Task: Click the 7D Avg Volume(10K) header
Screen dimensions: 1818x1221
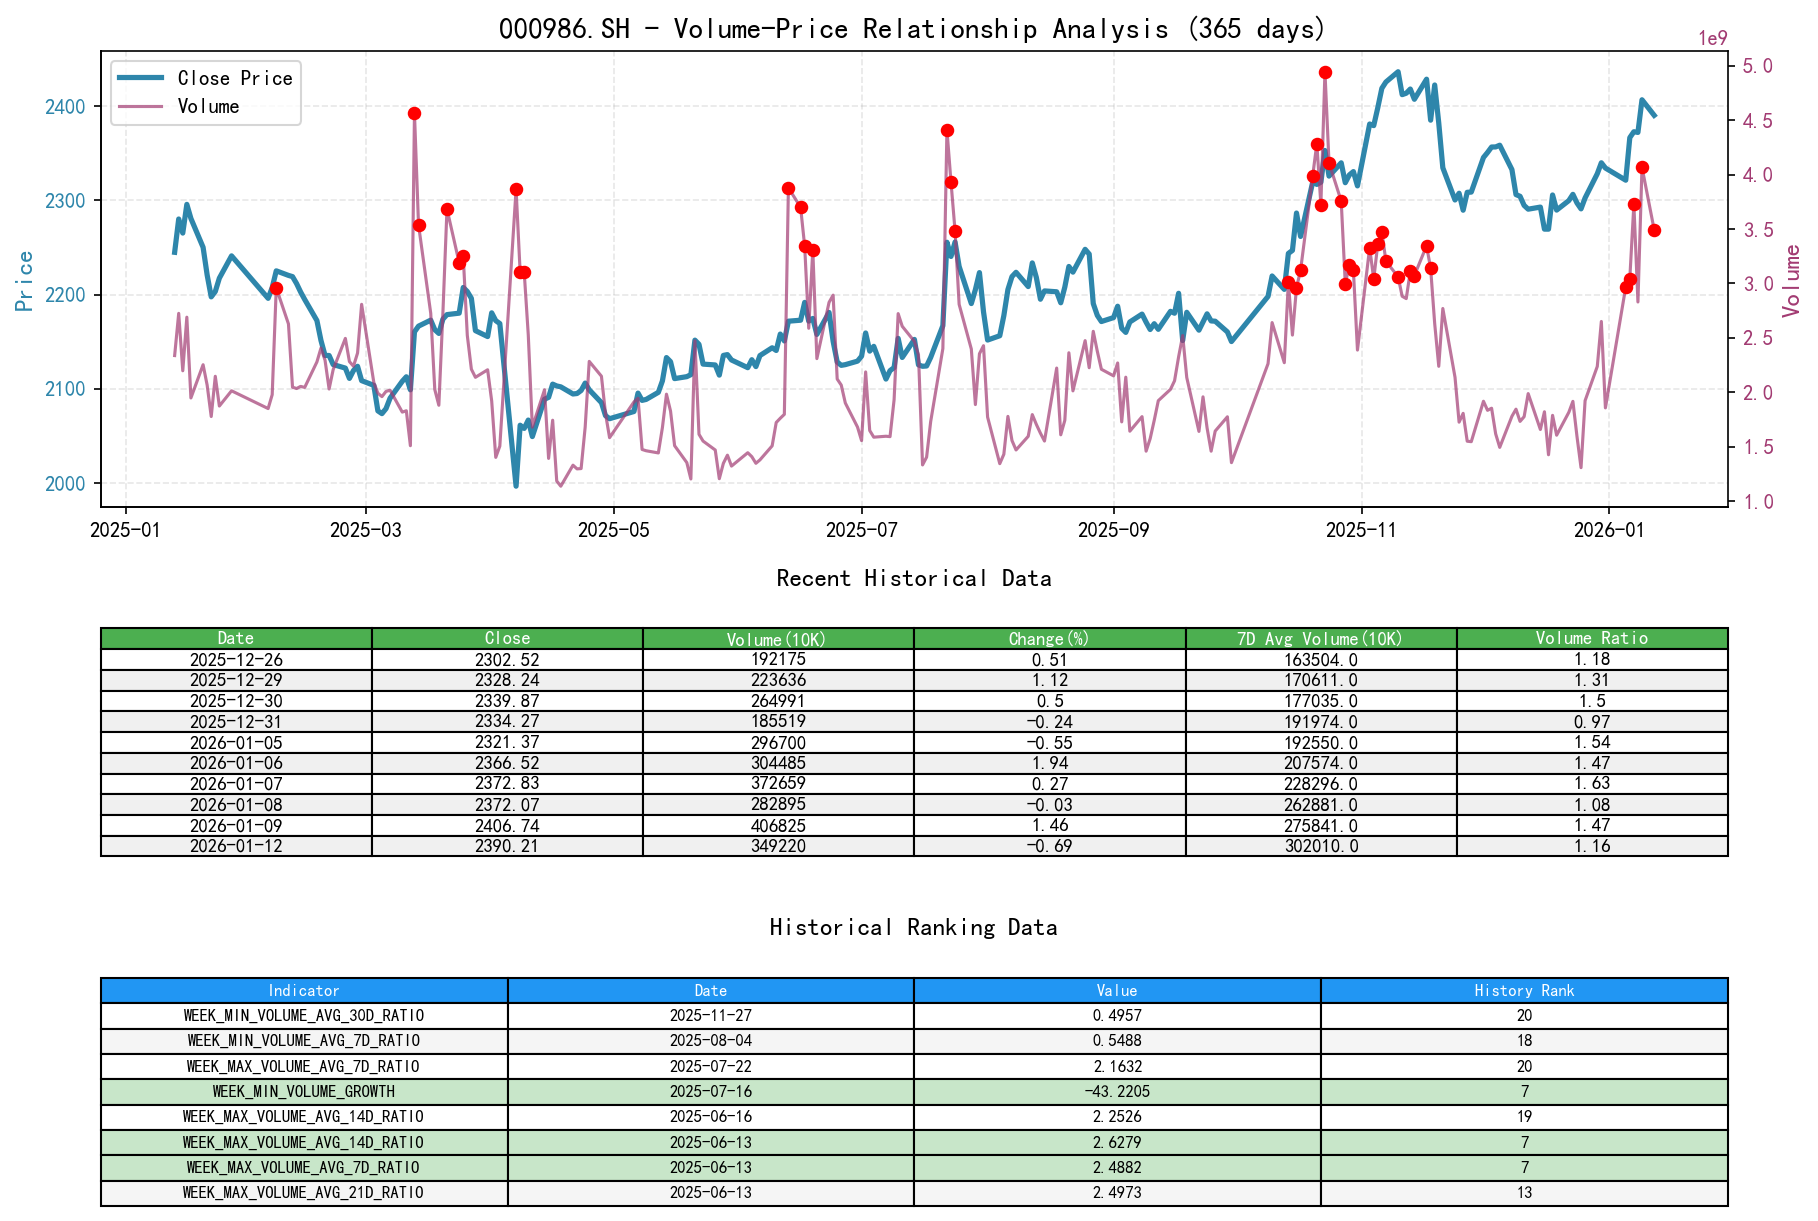Action: coord(1321,637)
